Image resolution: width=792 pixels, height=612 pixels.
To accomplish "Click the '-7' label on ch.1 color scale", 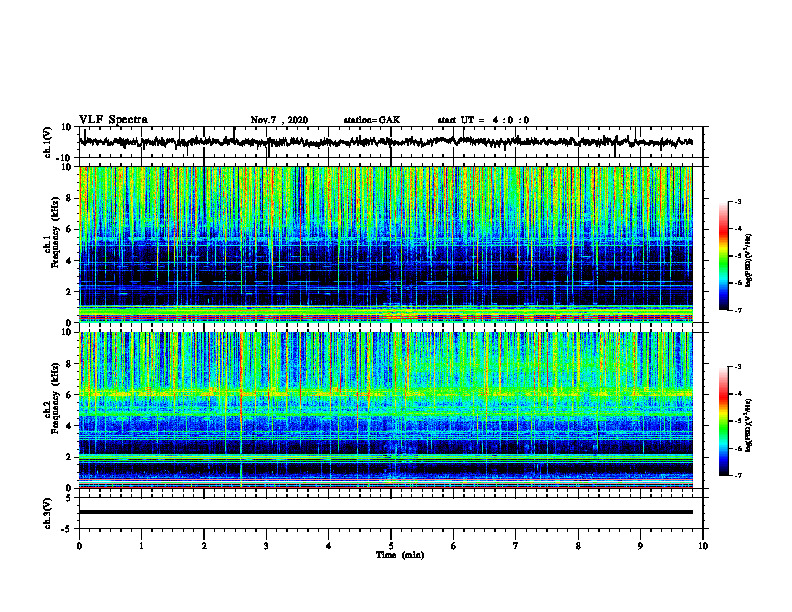I will click(x=738, y=310).
